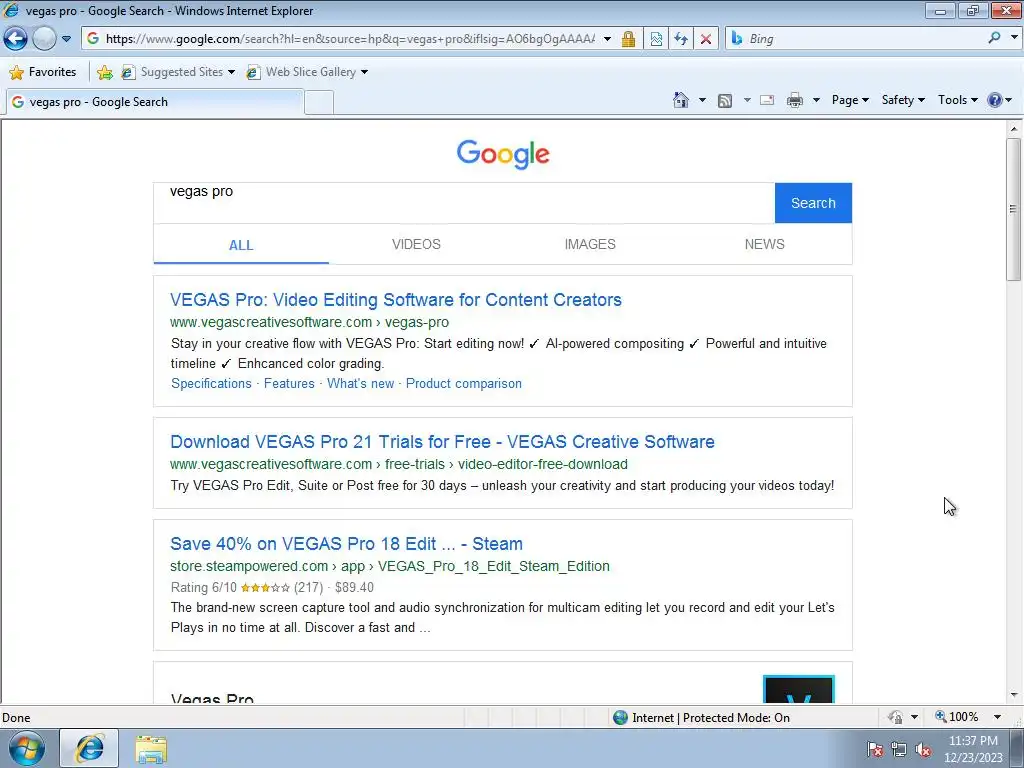Click the privacy report icon in status bar

(x=895, y=717)
